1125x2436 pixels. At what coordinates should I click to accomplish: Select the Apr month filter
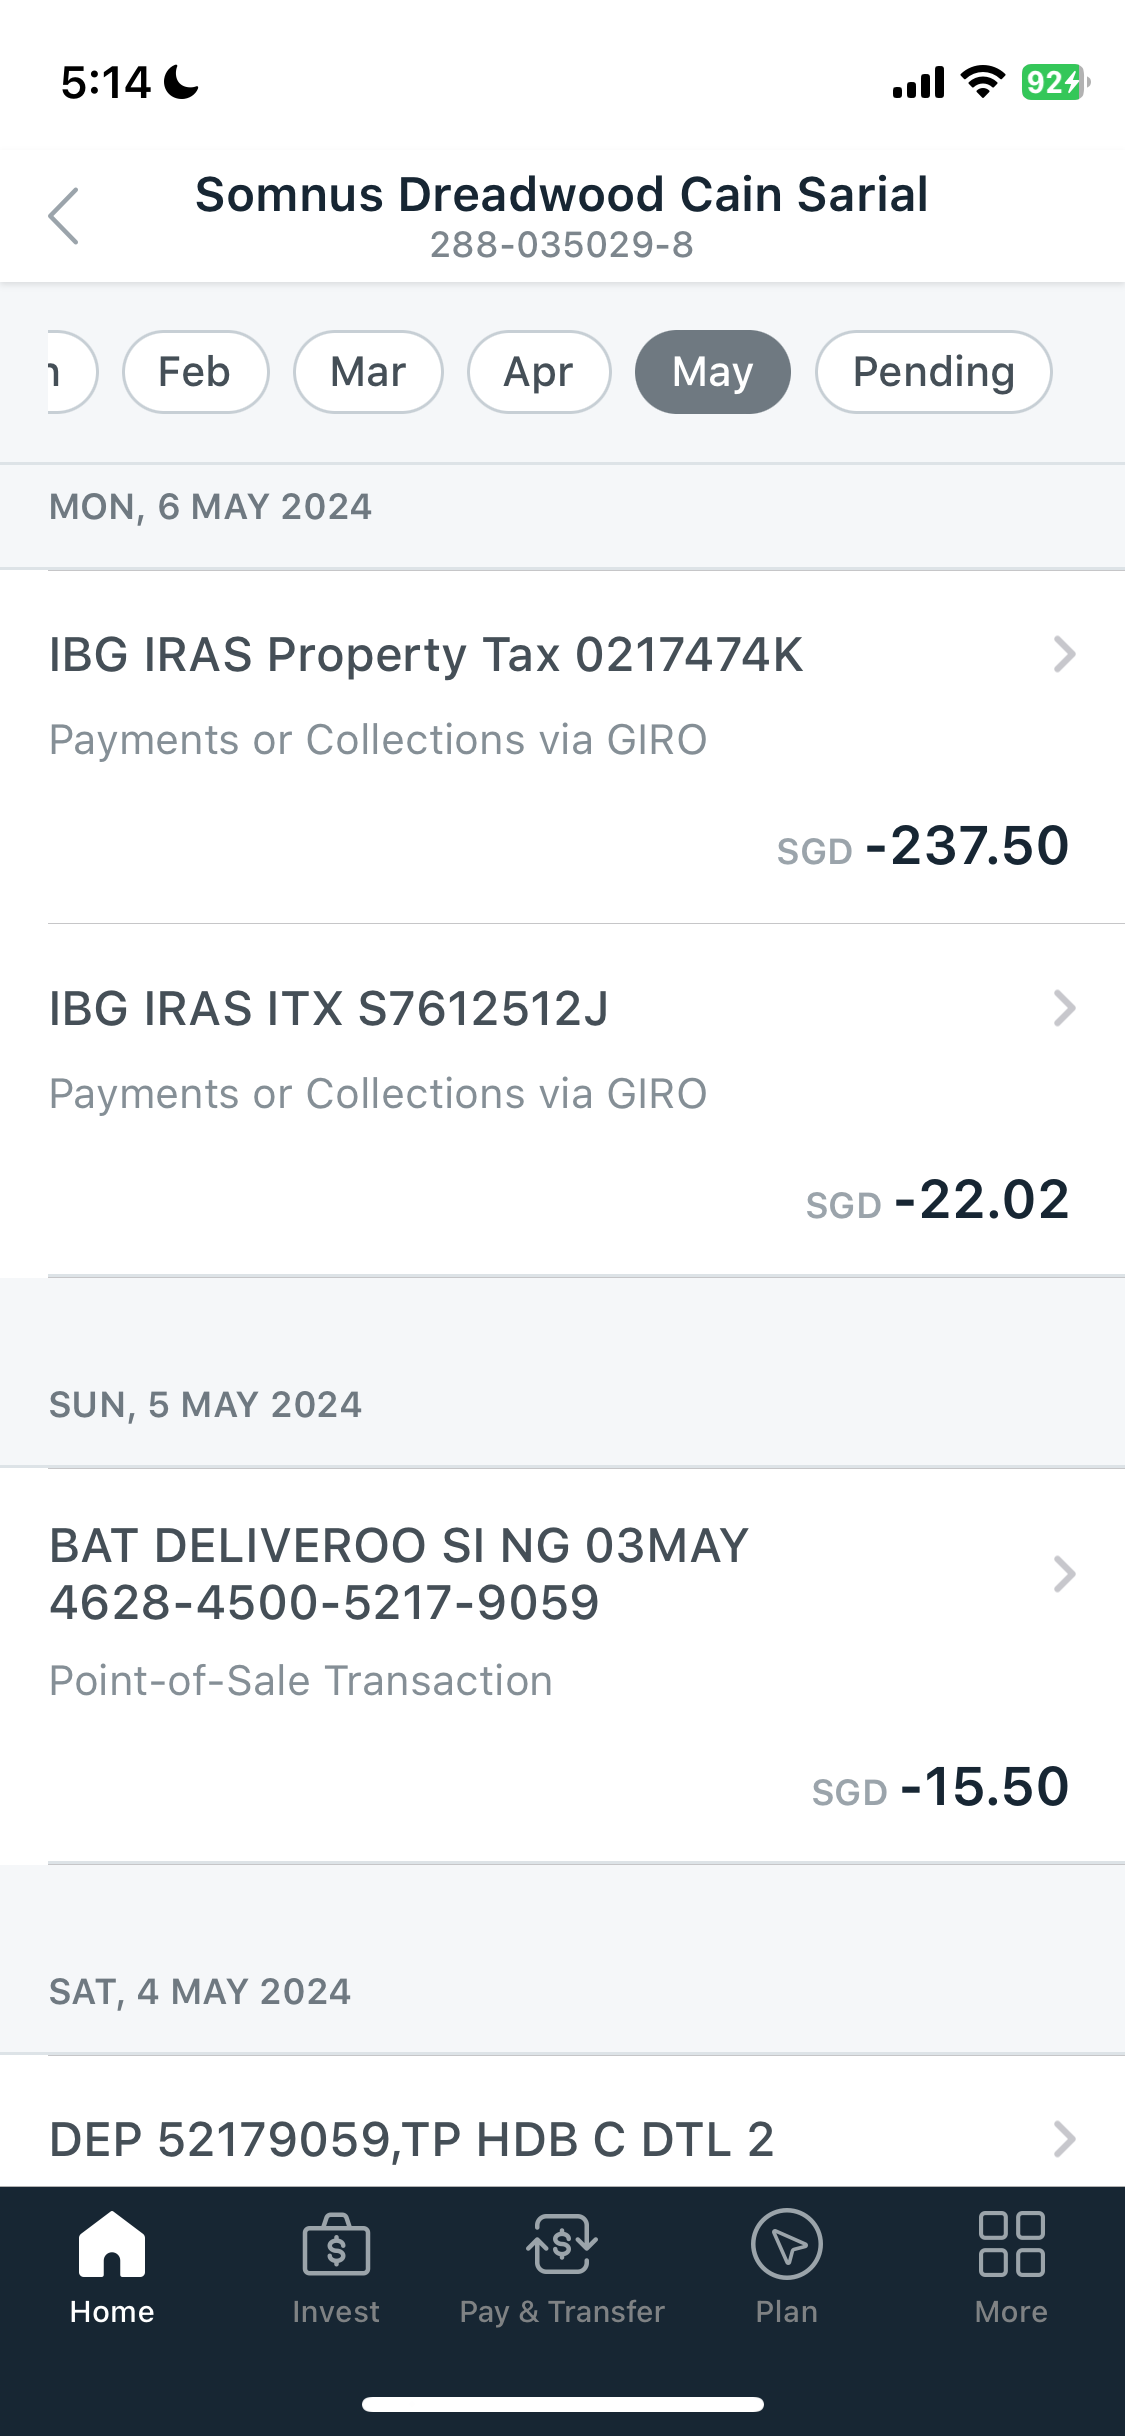pos(539,372)
